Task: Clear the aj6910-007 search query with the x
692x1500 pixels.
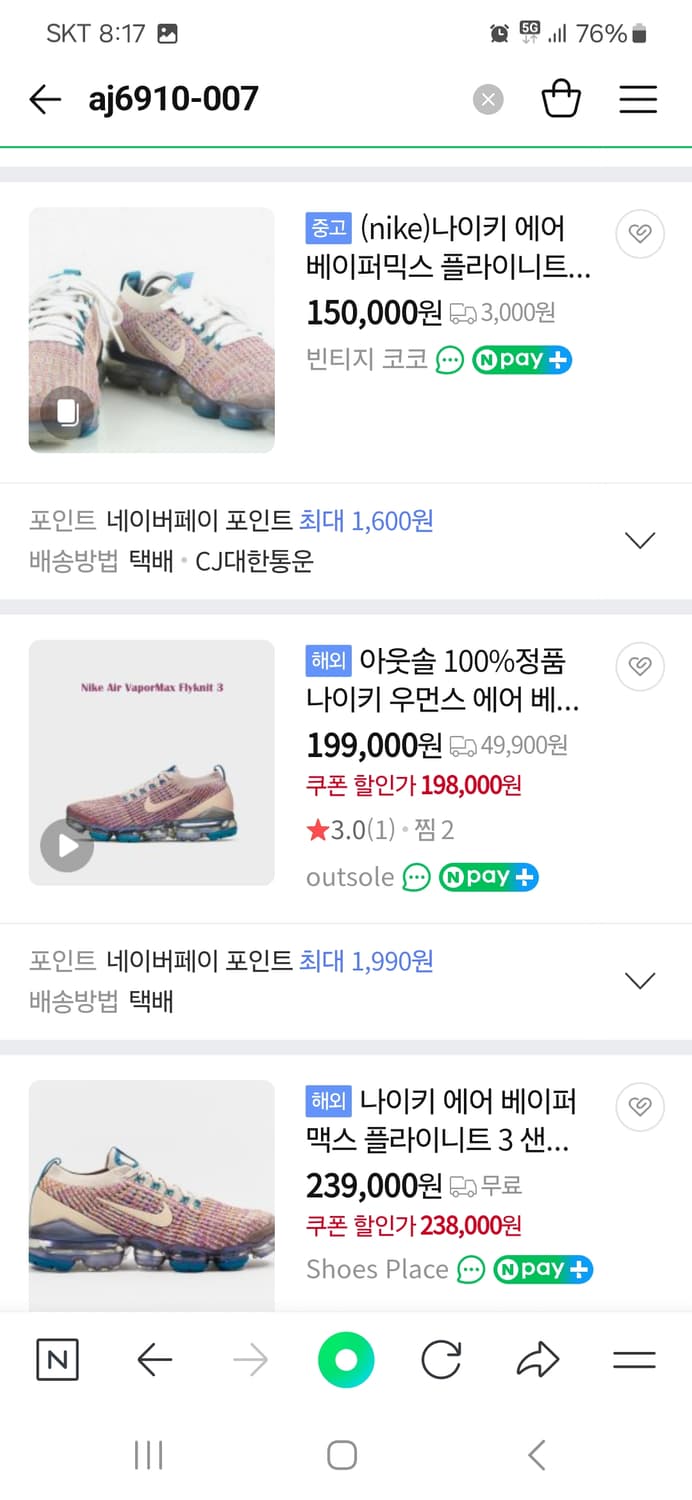Action: [x=487, y=99]
